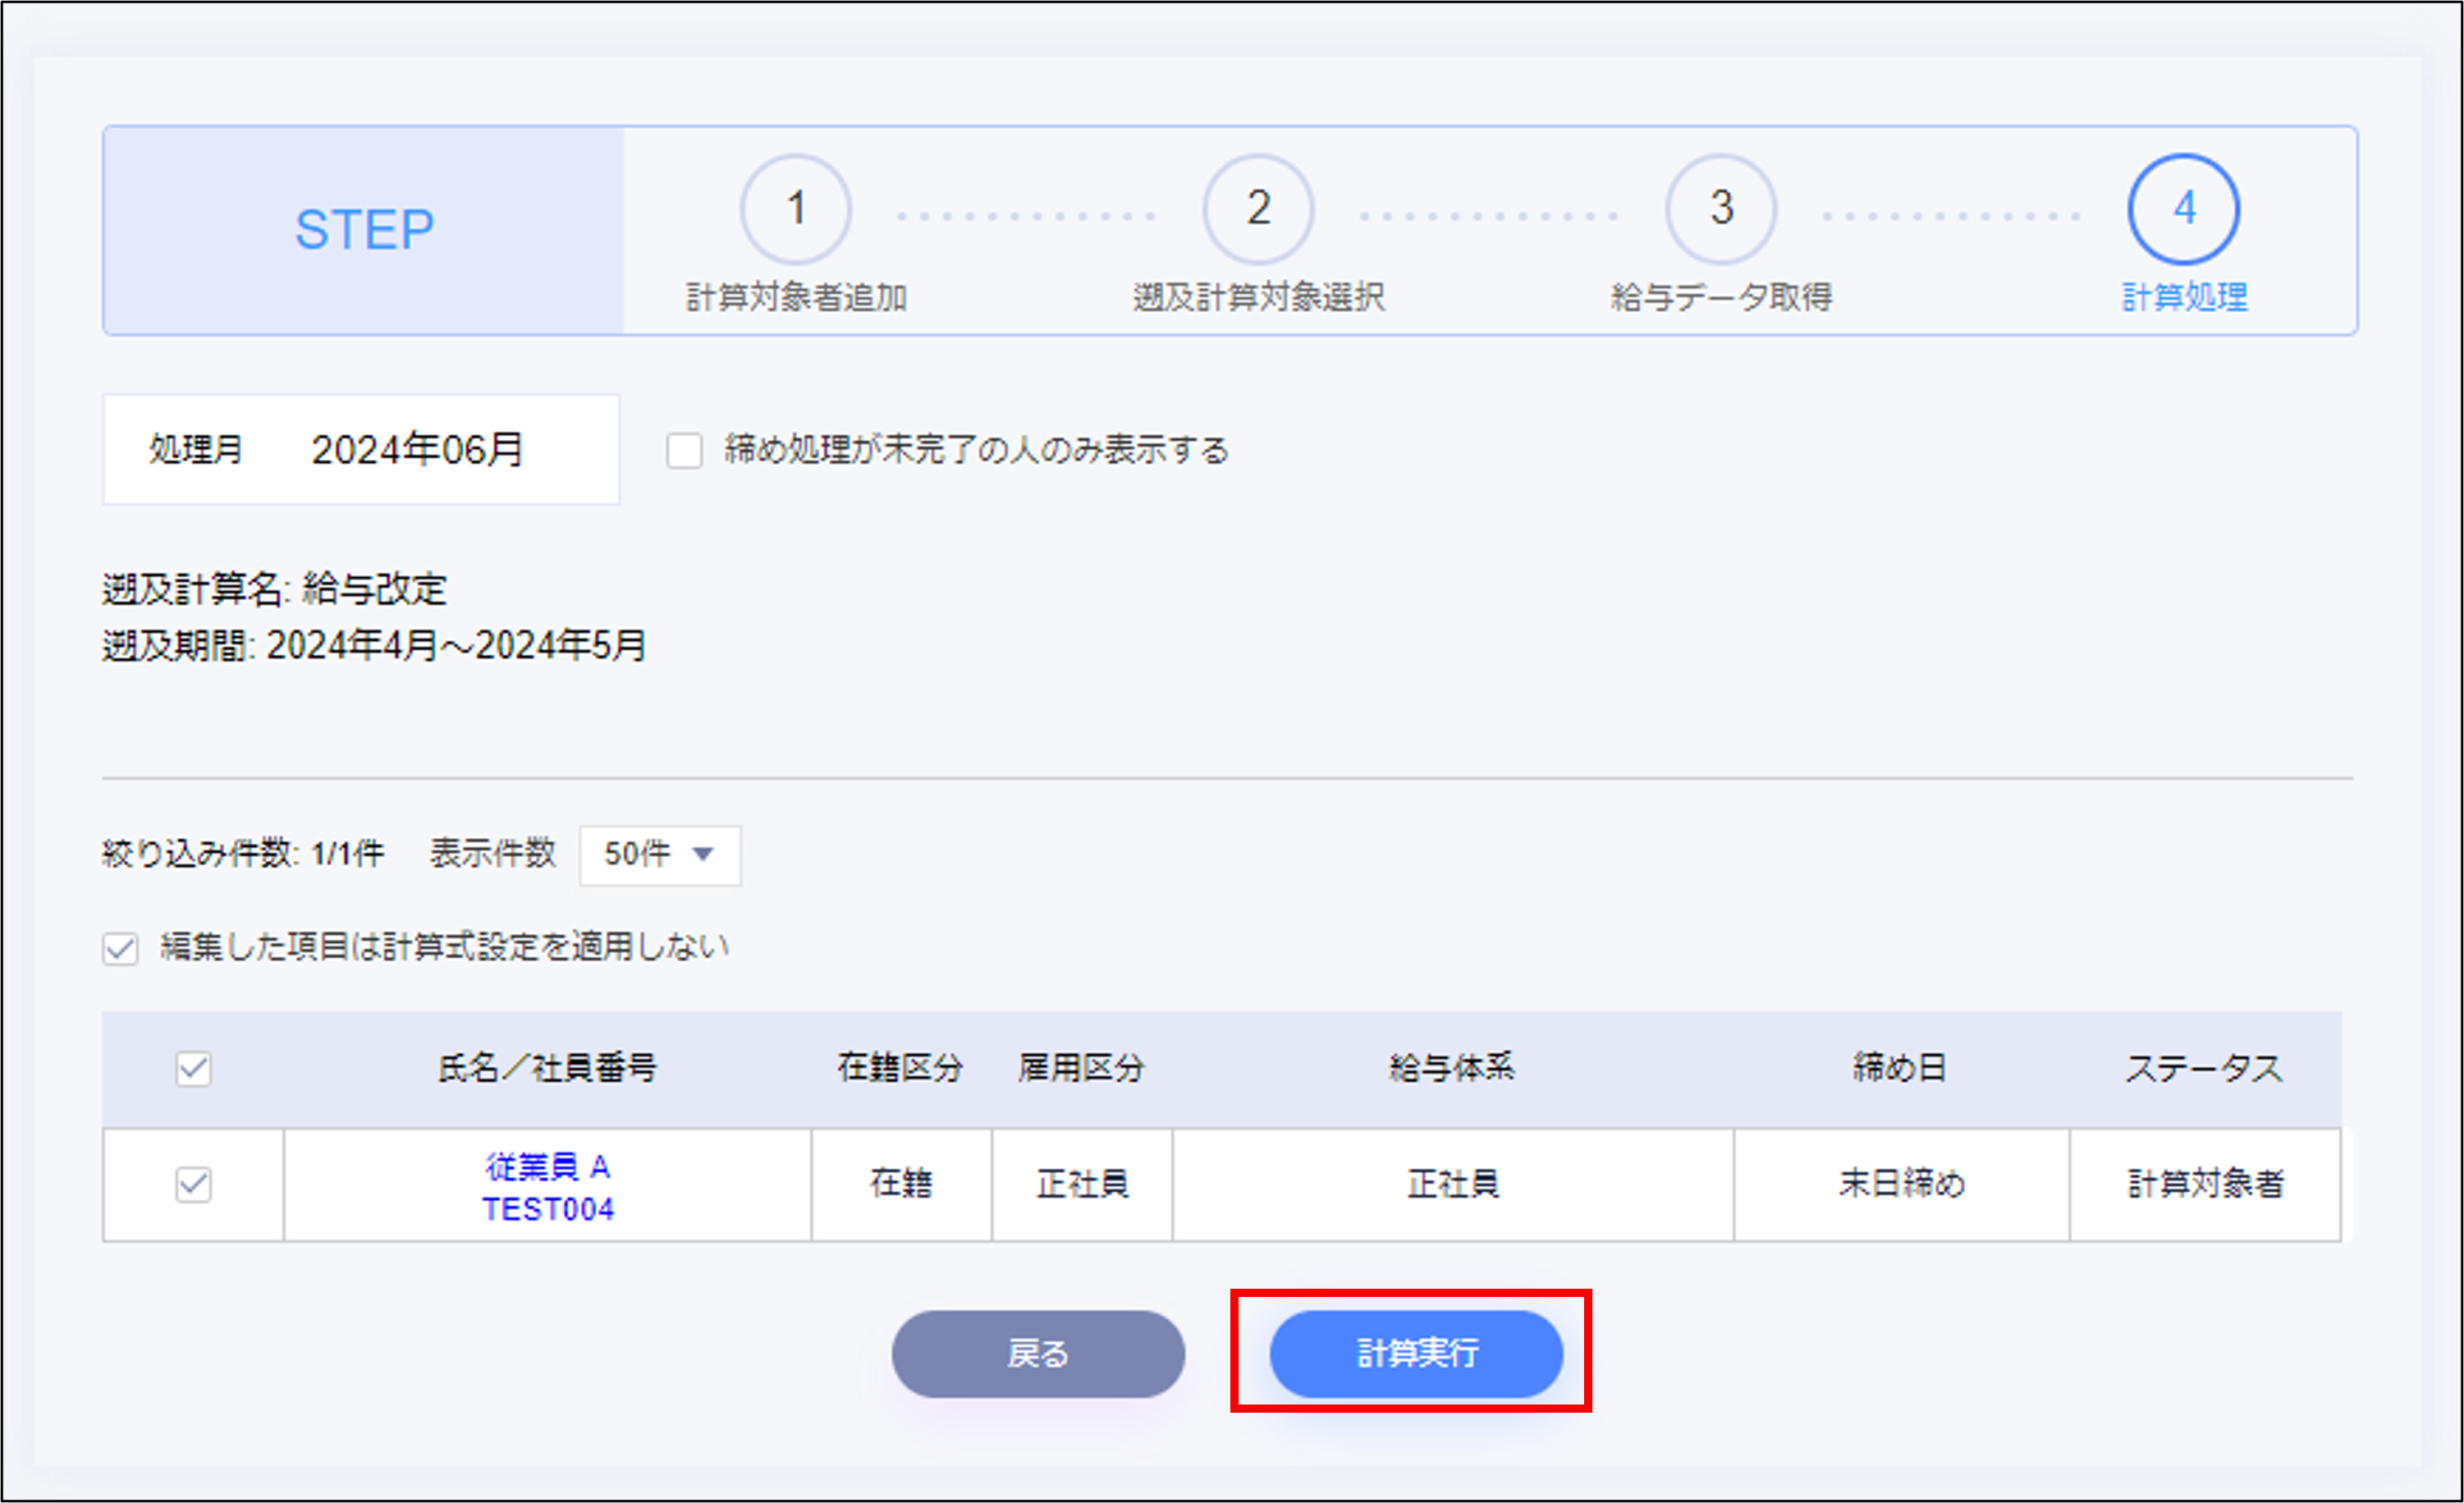Viewport: 2464px width, 1503px height.
Task: Click the ステータス column header
Action: click(x=2203, y=1069)
